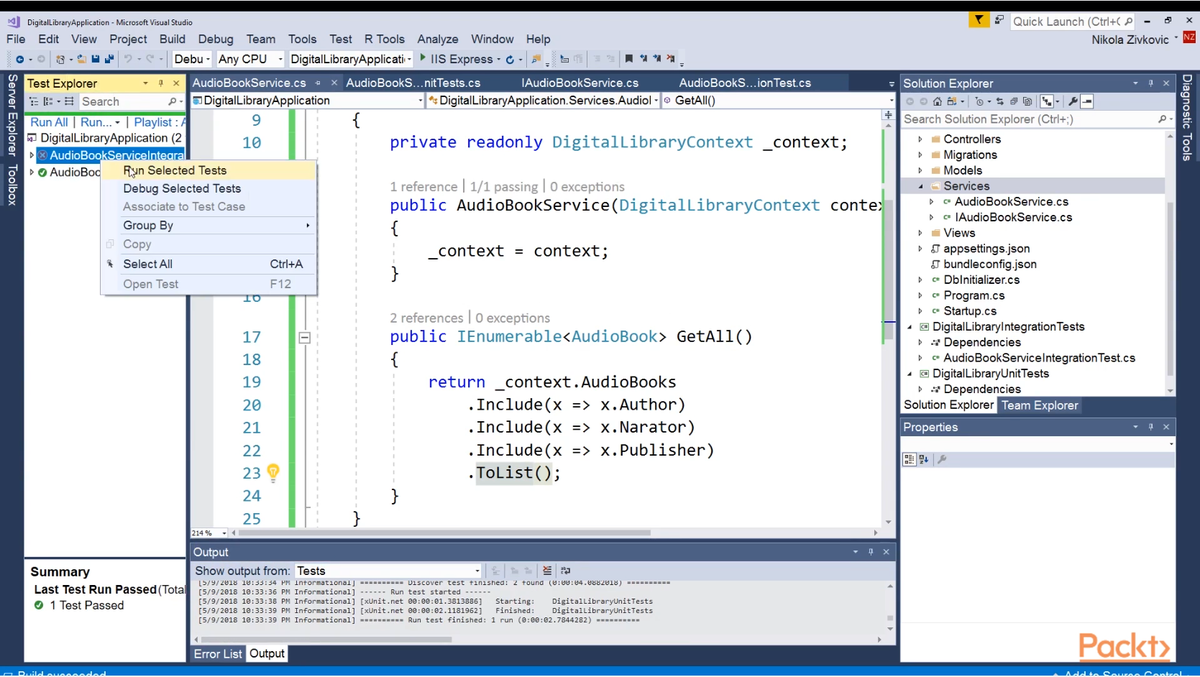Click the Alphabetical sort icon in Properties panel
This screenshot has width=1200, height=677.
click(x=924, y=459)
